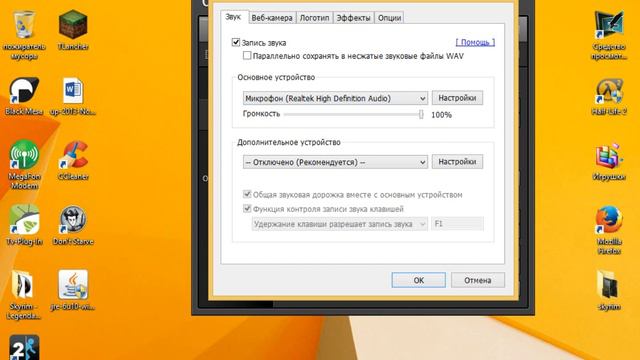Launch TLauncher Minecraft desktop icon
The image size is (640, 360).
[73, 30]
